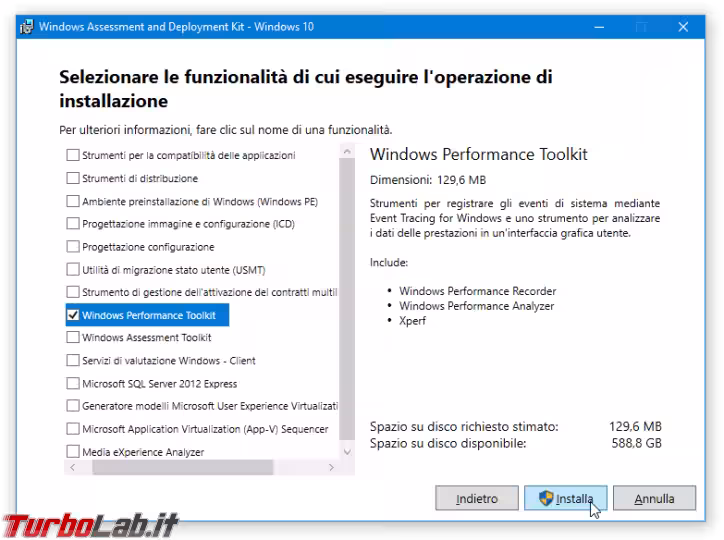Click the ADK installer icon in title bar

pos(27,27)
